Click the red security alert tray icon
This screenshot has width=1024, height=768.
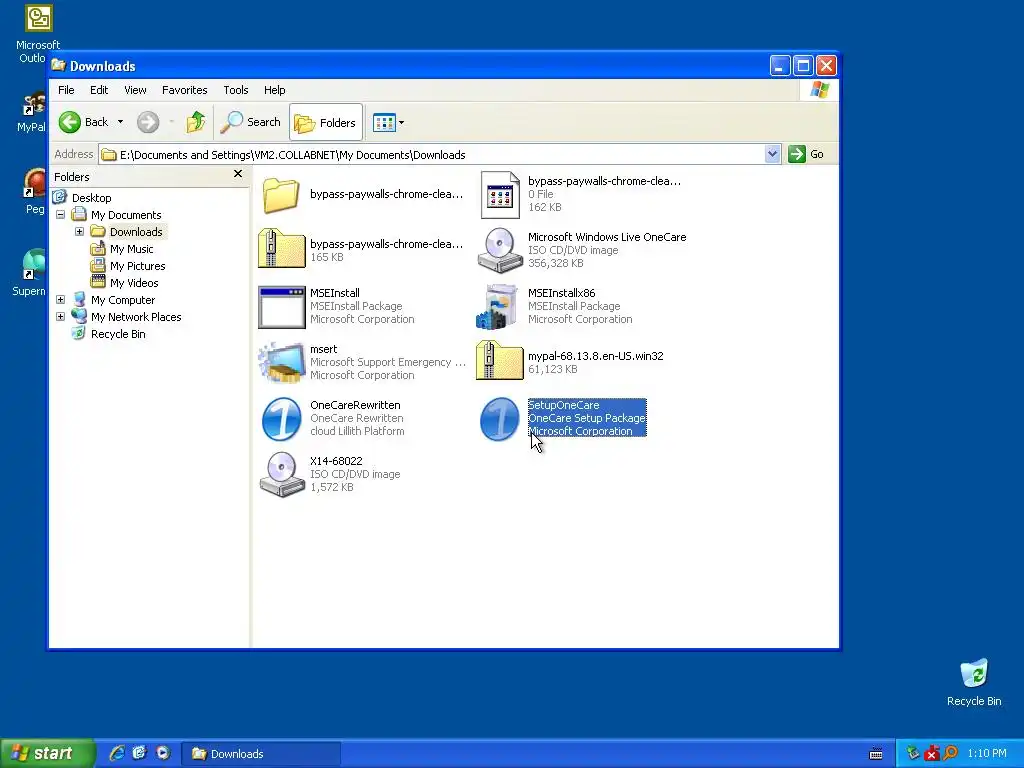pos(931,754)
